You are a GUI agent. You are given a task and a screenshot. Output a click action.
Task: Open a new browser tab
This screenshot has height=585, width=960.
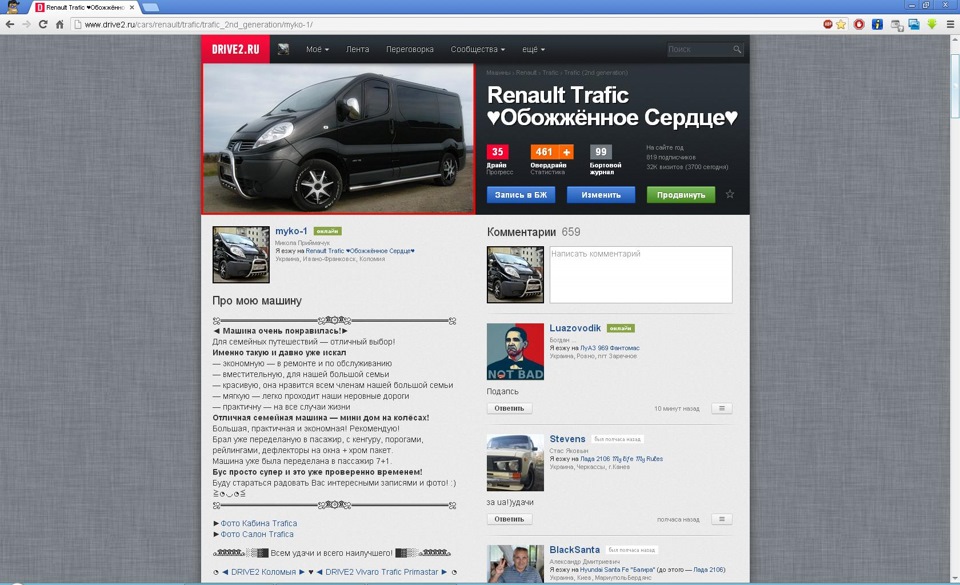tap(151, 7)
